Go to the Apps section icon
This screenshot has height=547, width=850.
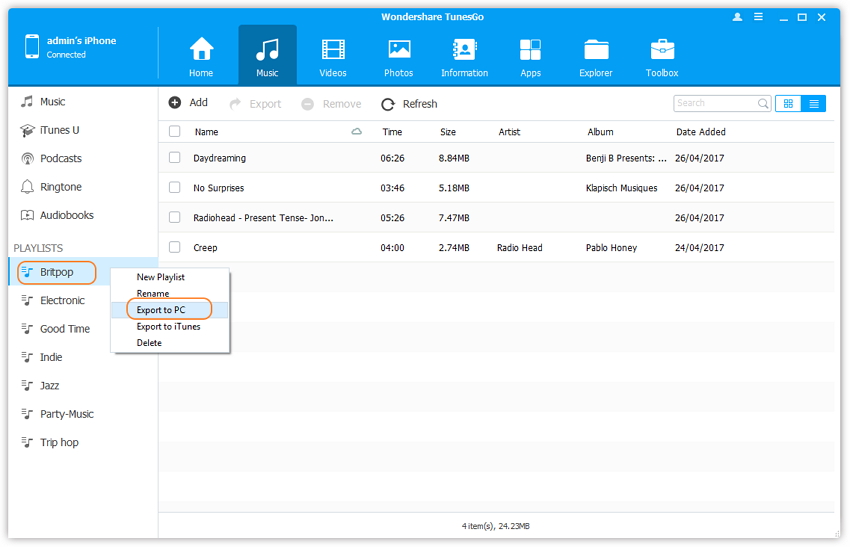[530, 50]
